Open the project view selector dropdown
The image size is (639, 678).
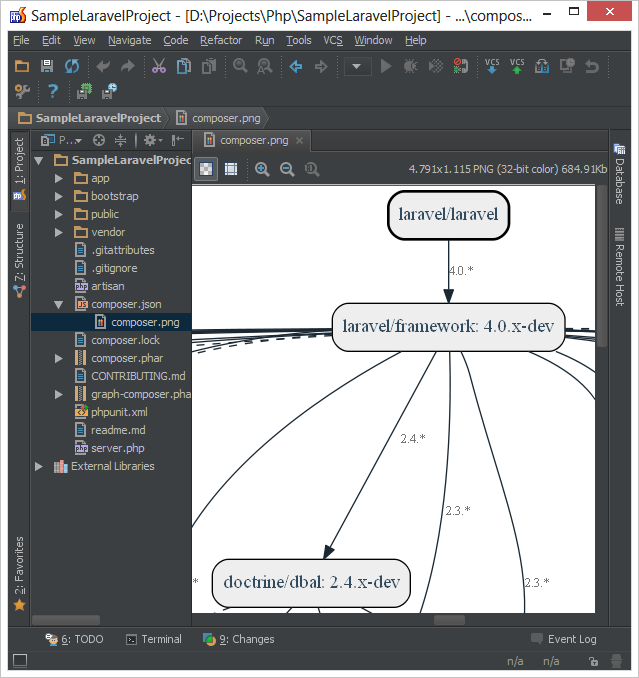tap(61, 141)
